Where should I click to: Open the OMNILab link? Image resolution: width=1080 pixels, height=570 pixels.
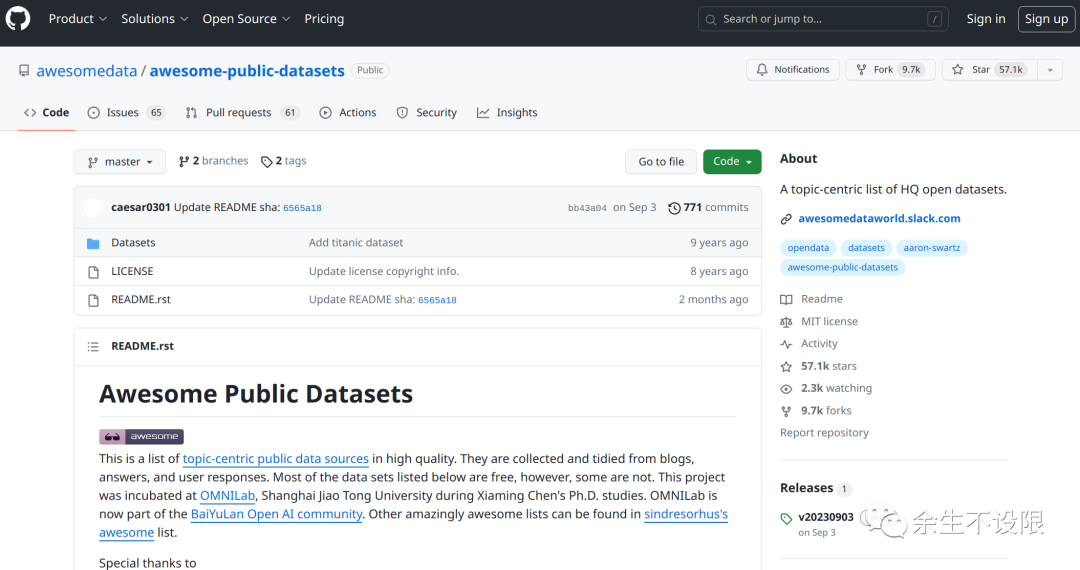tap(227, 496)
